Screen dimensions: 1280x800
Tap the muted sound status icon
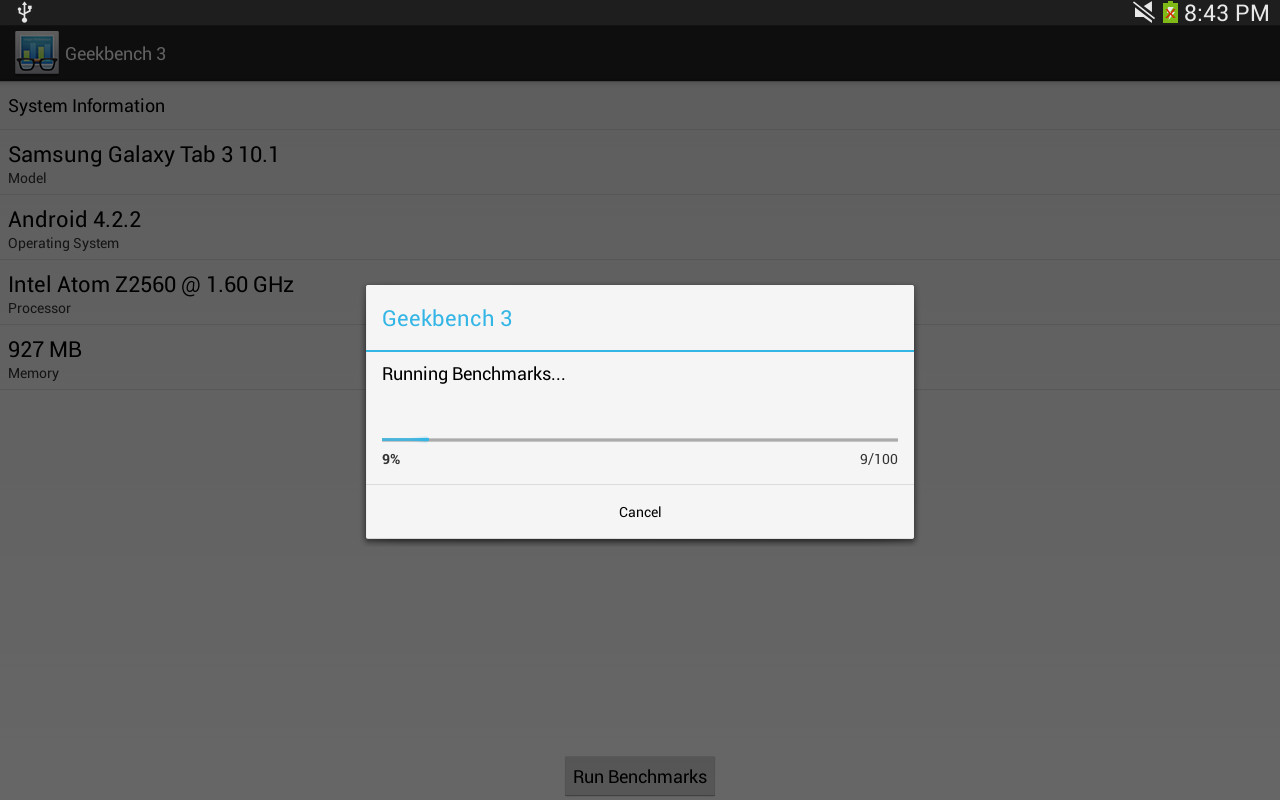click(x=1143, y=12)
